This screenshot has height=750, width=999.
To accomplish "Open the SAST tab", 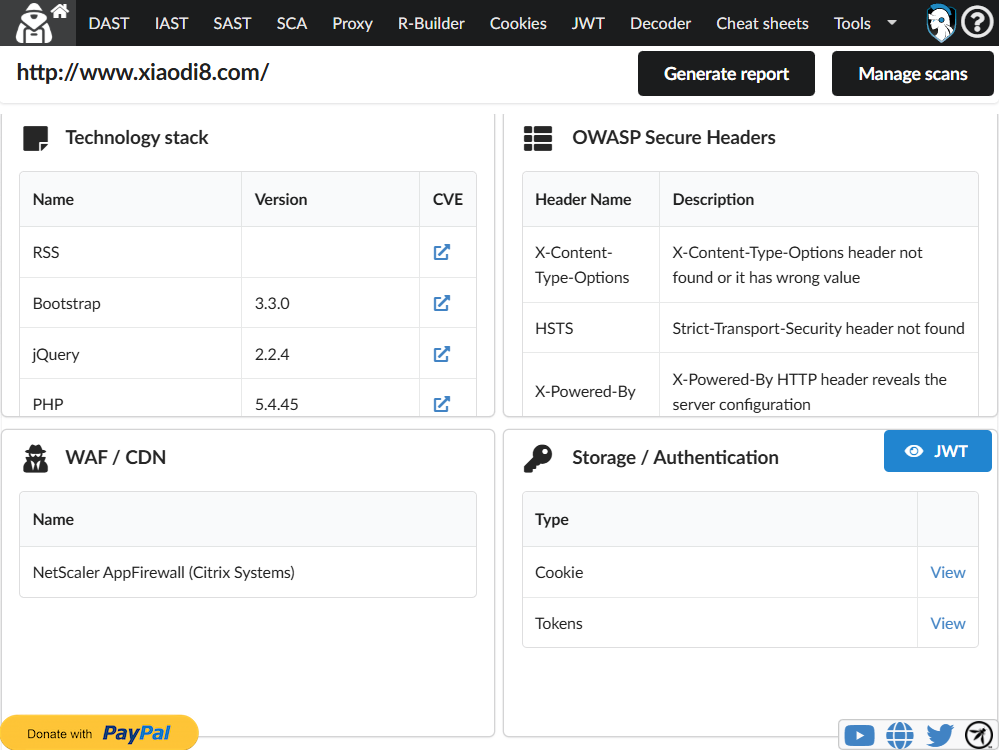I will [x=232, y=24].
